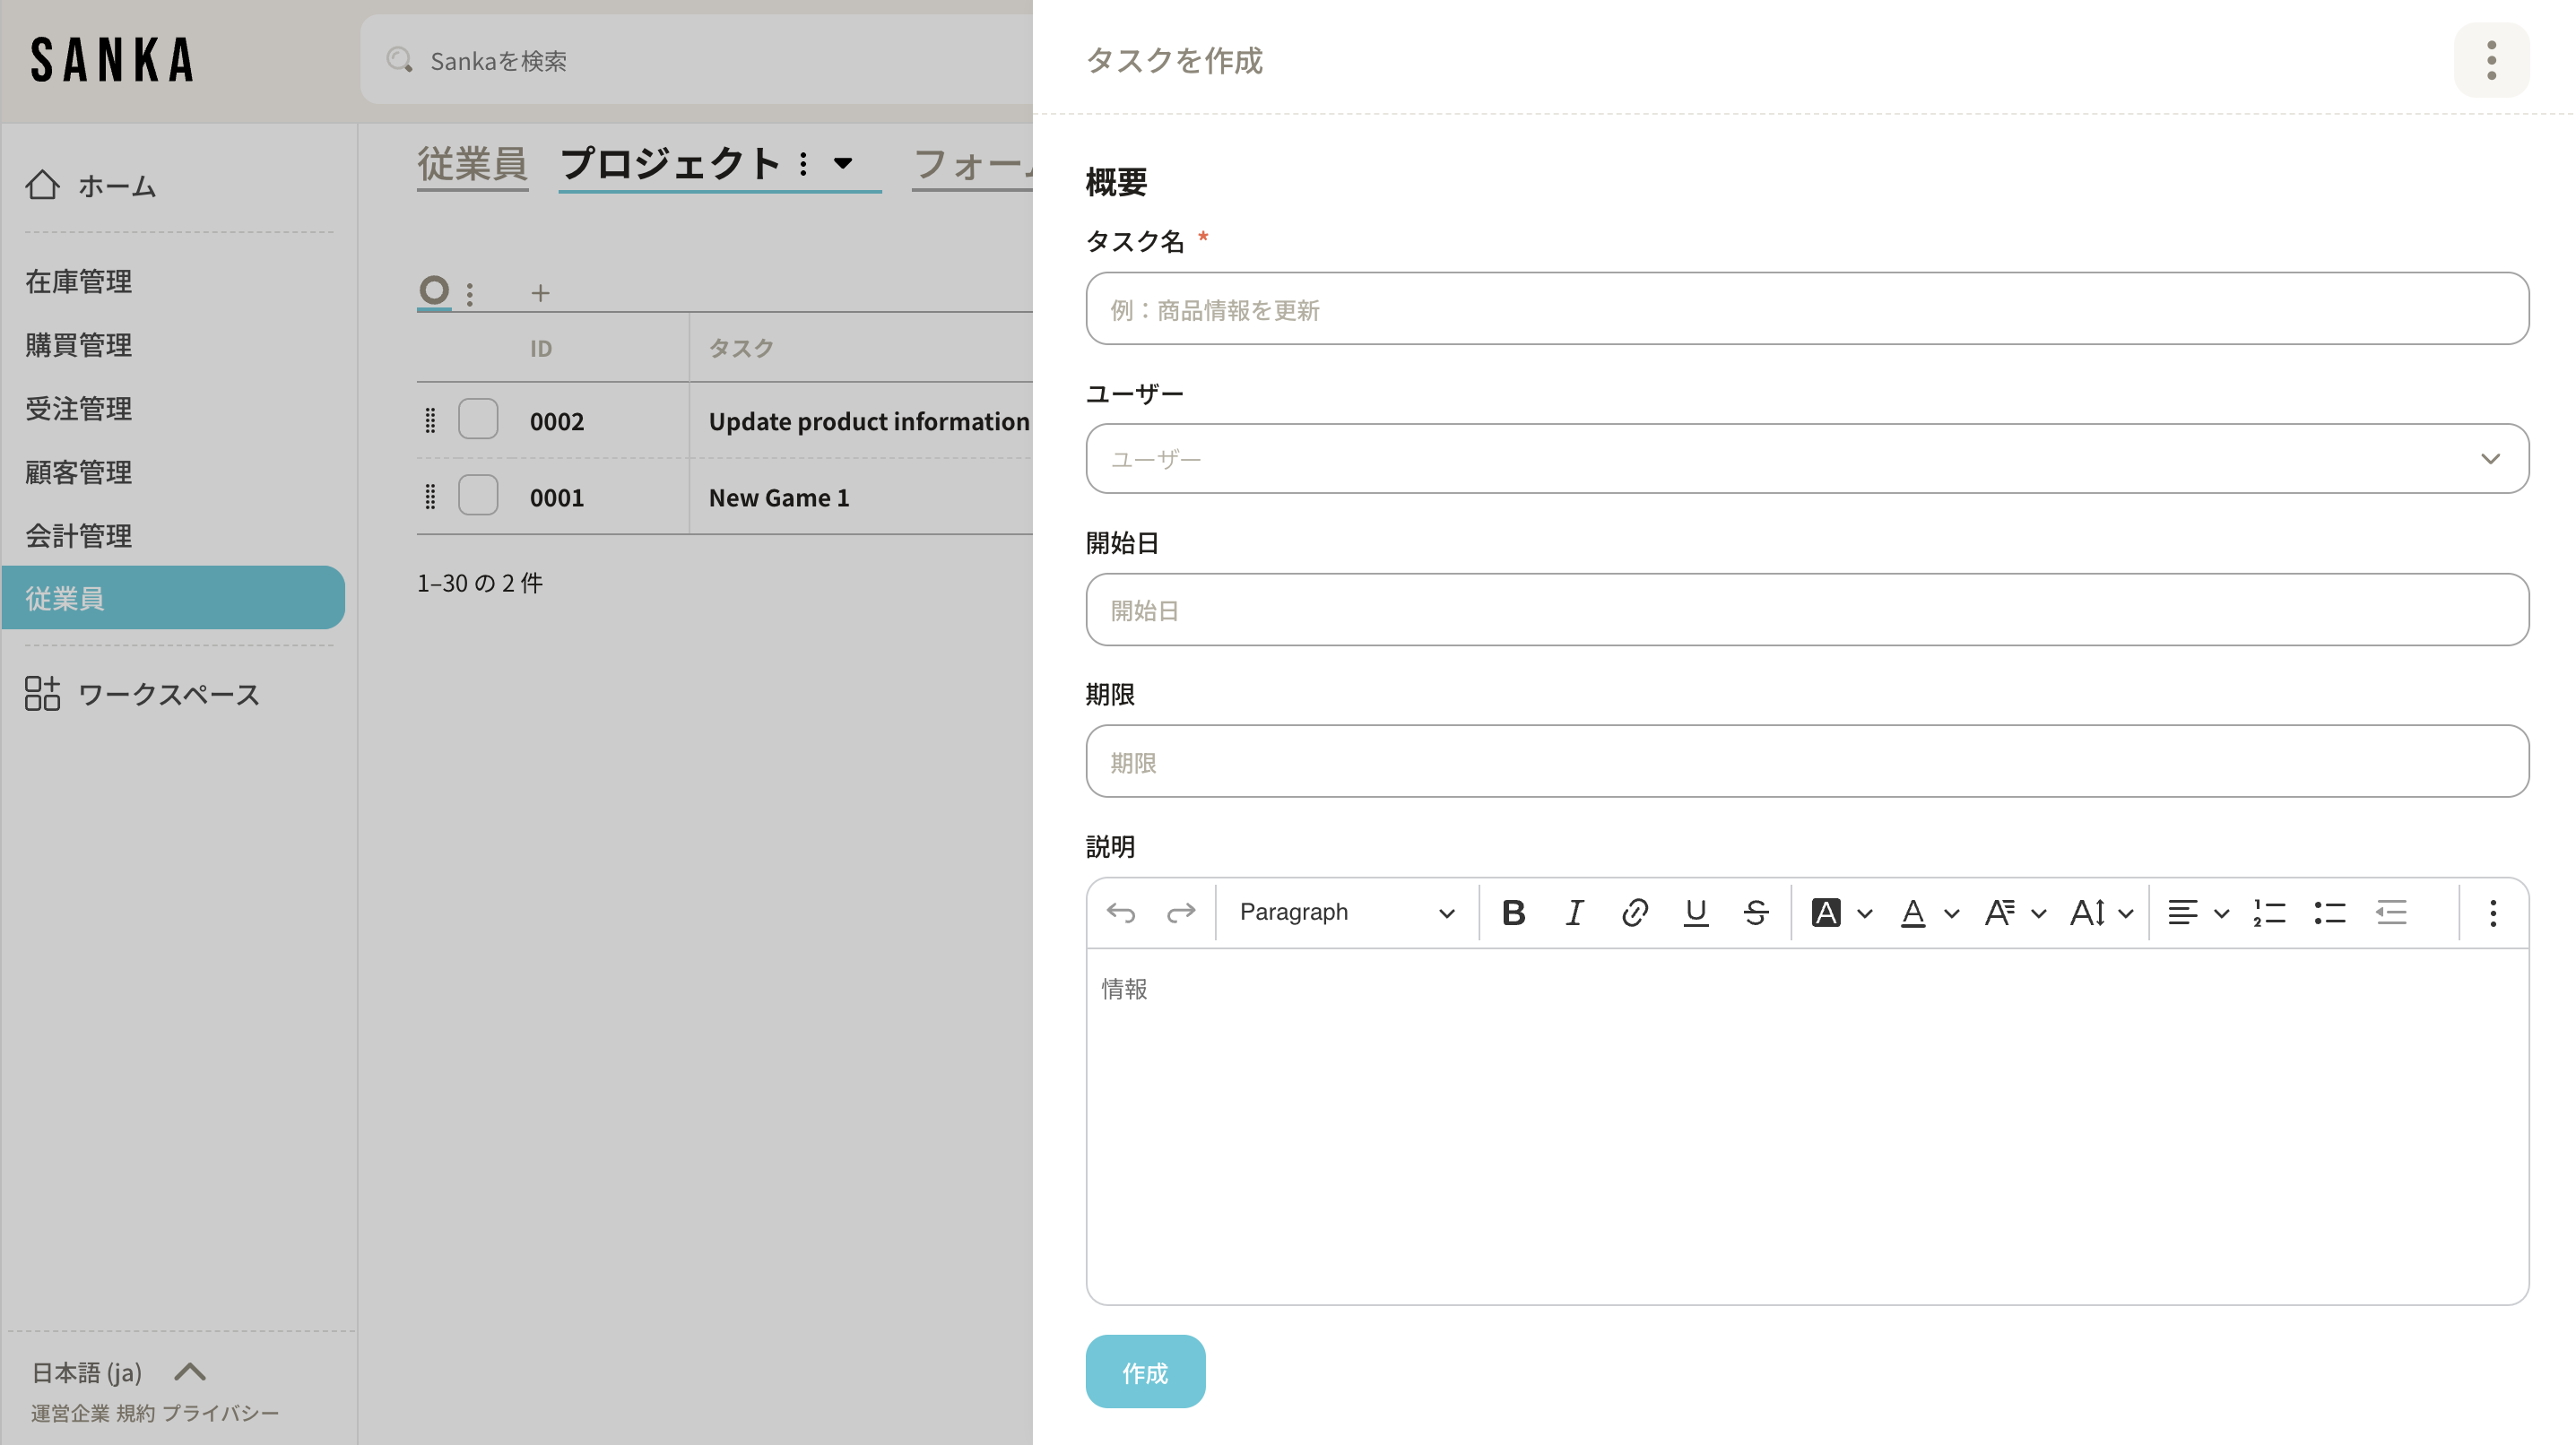The height and width of the screenshot is (1445, 2576).
Task: Open the 運営企業 link
Action: pyautogui.click(x=70, y=1413)
